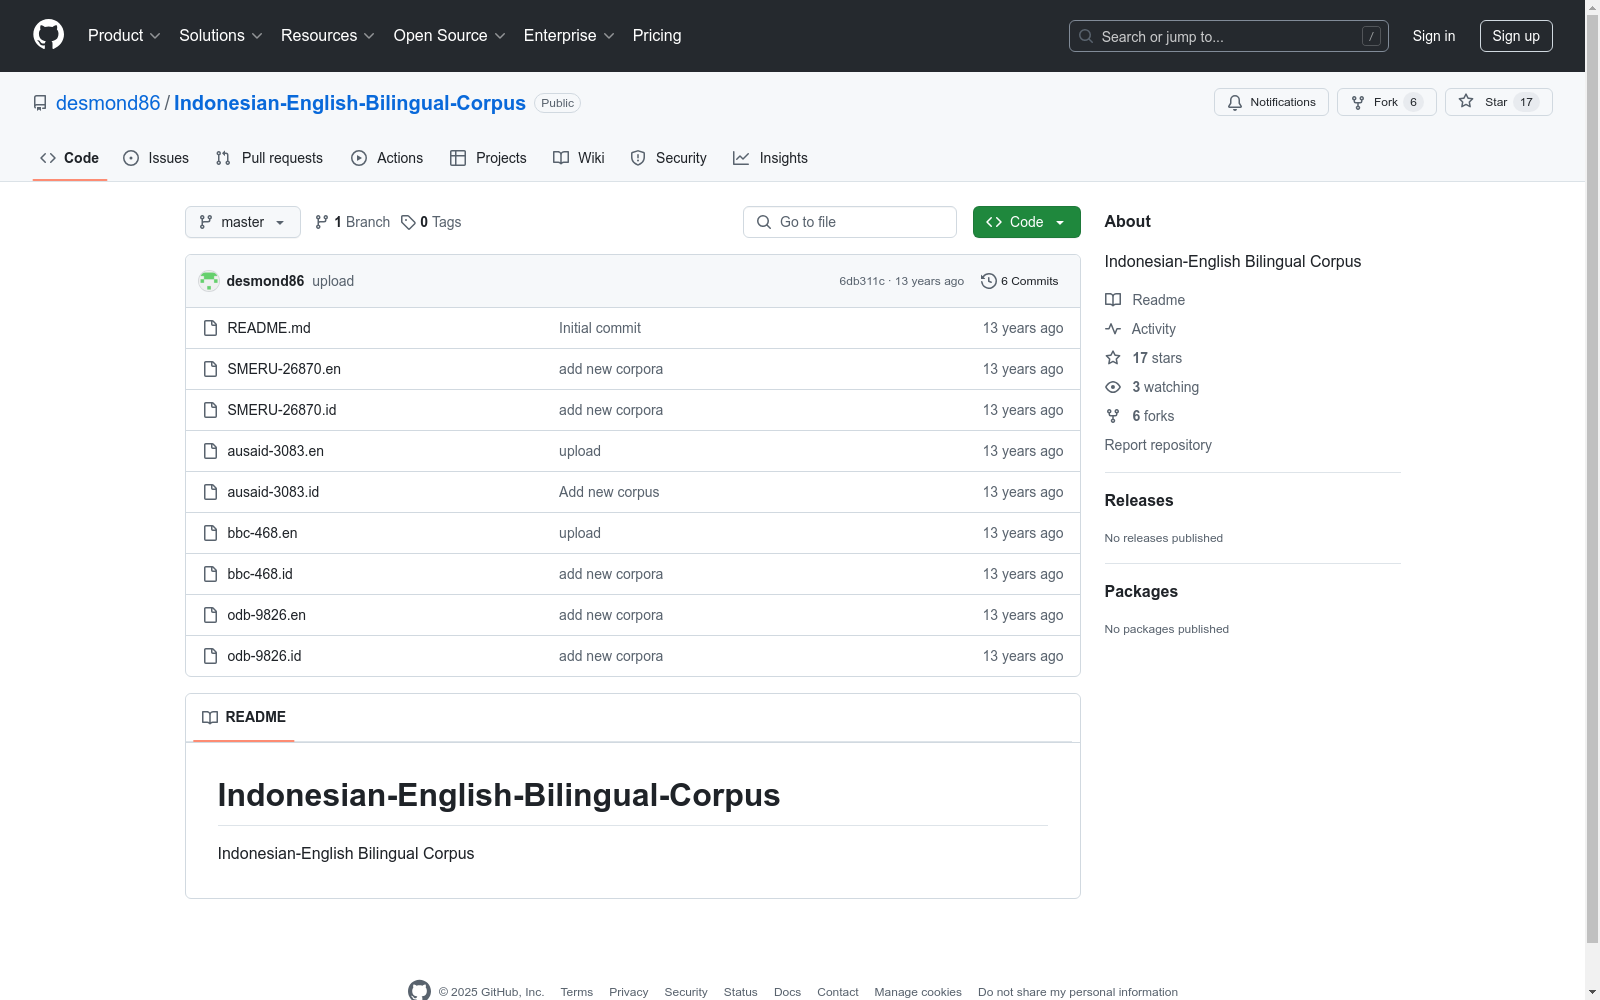Focus the Go to file input
The width and height of the screenshot is (1600, 1000).
click(x=850, y=222)
